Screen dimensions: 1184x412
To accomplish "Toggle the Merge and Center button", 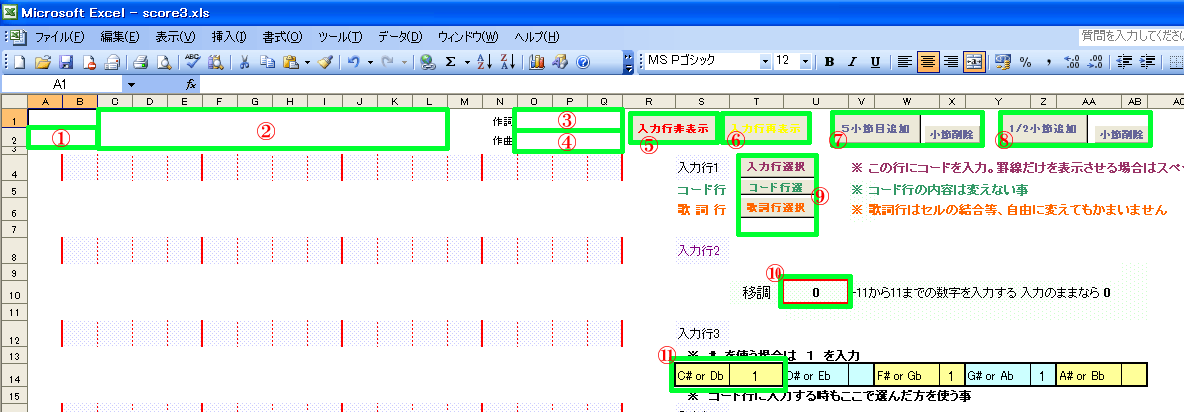I will (x=973, y=62).
